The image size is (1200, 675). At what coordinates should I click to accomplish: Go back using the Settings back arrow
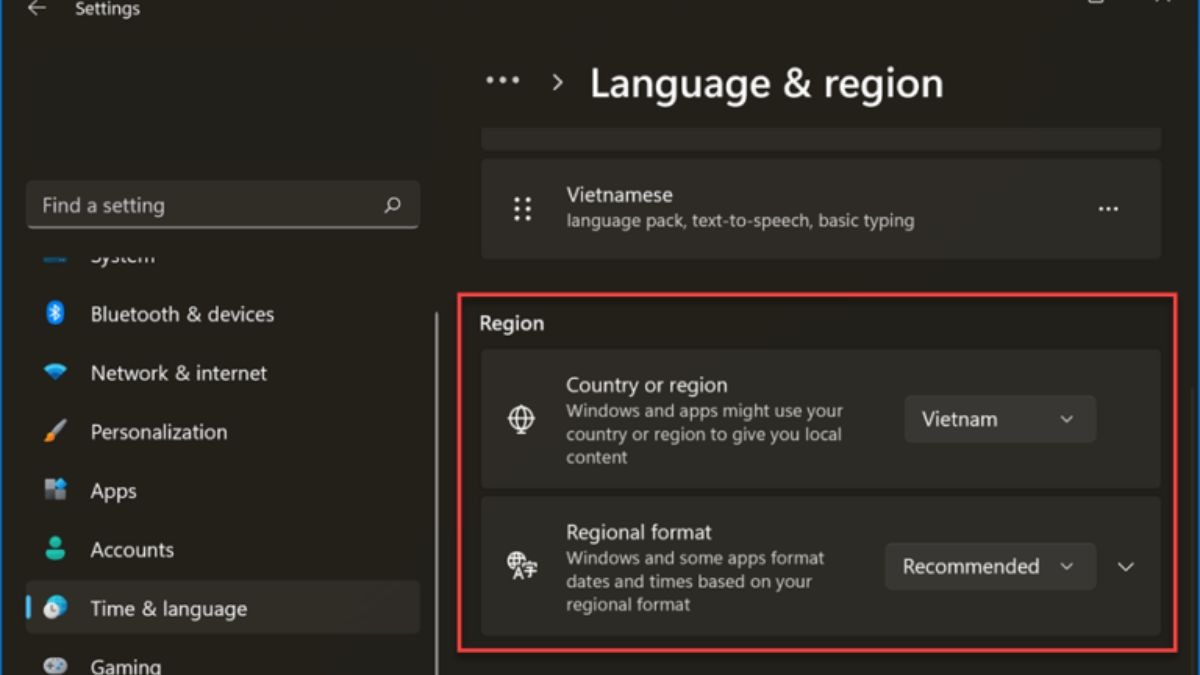[x=37, y=9]
